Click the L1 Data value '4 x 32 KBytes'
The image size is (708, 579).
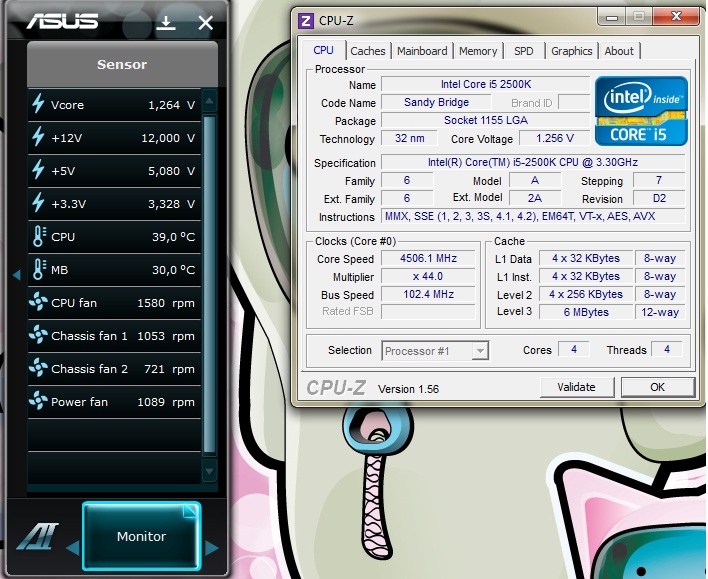click(586, 258)
